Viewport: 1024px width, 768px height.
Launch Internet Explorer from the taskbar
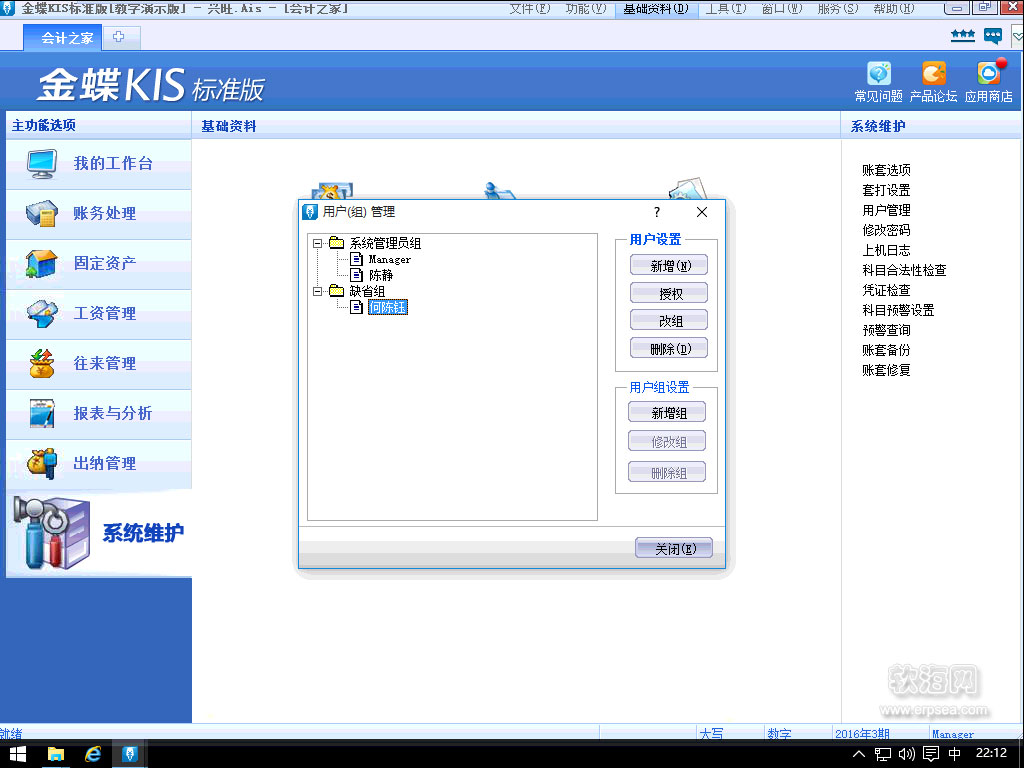coord(93,754)
